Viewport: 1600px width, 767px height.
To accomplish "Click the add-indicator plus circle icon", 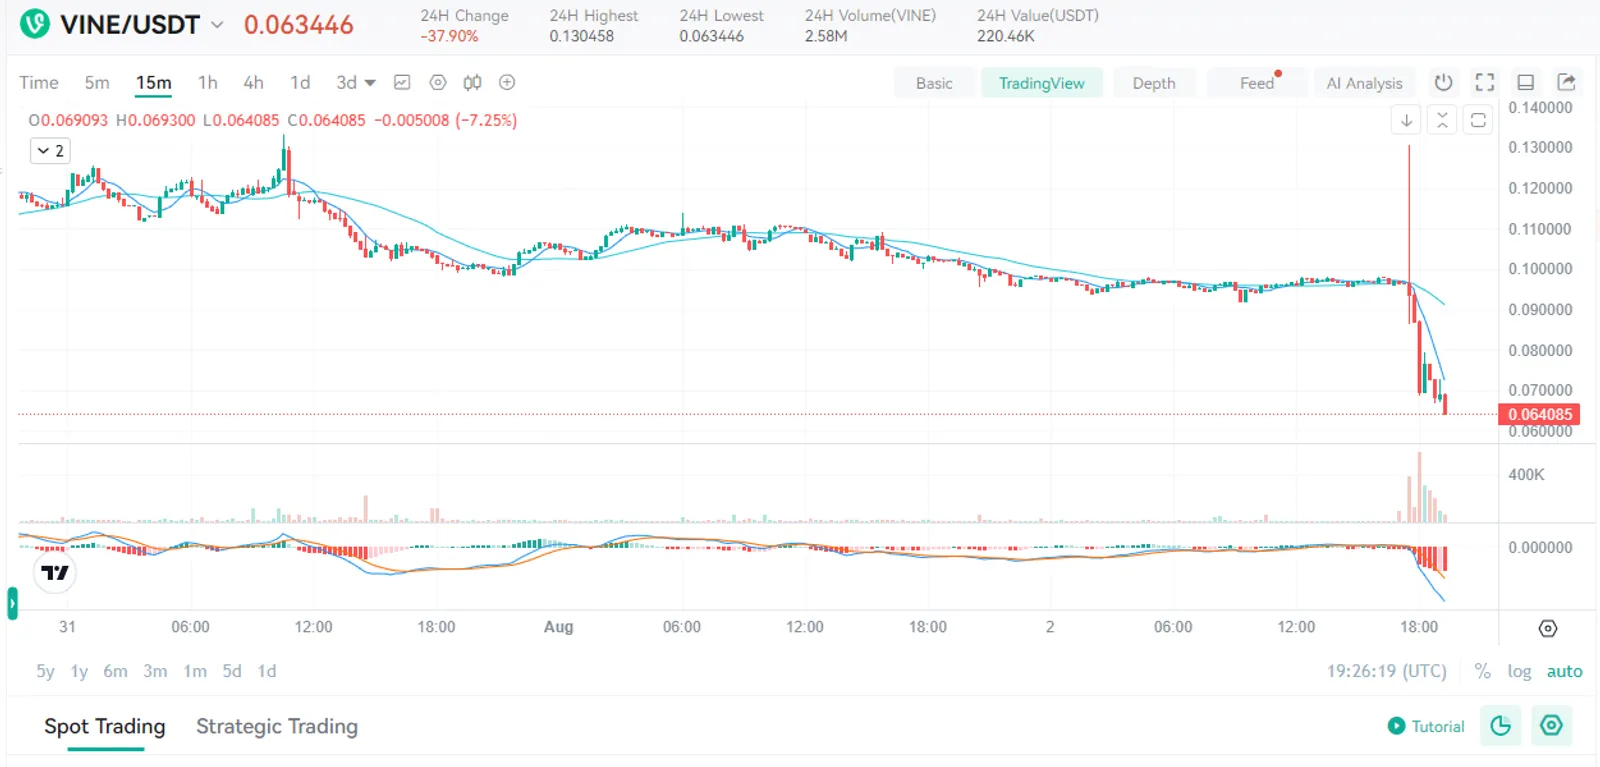I will (507, 83).
